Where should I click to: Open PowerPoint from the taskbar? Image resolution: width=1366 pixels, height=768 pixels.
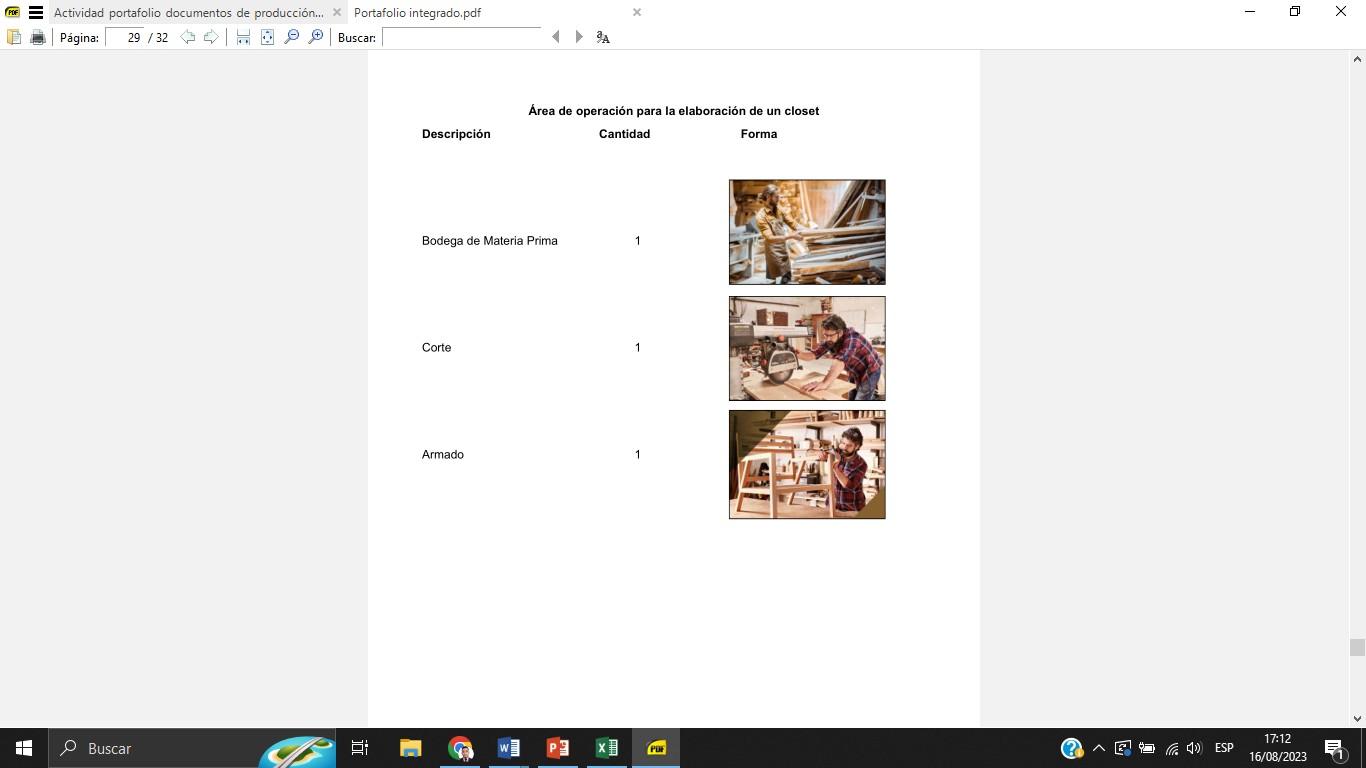pyautogui.click(x=557, y=748)
